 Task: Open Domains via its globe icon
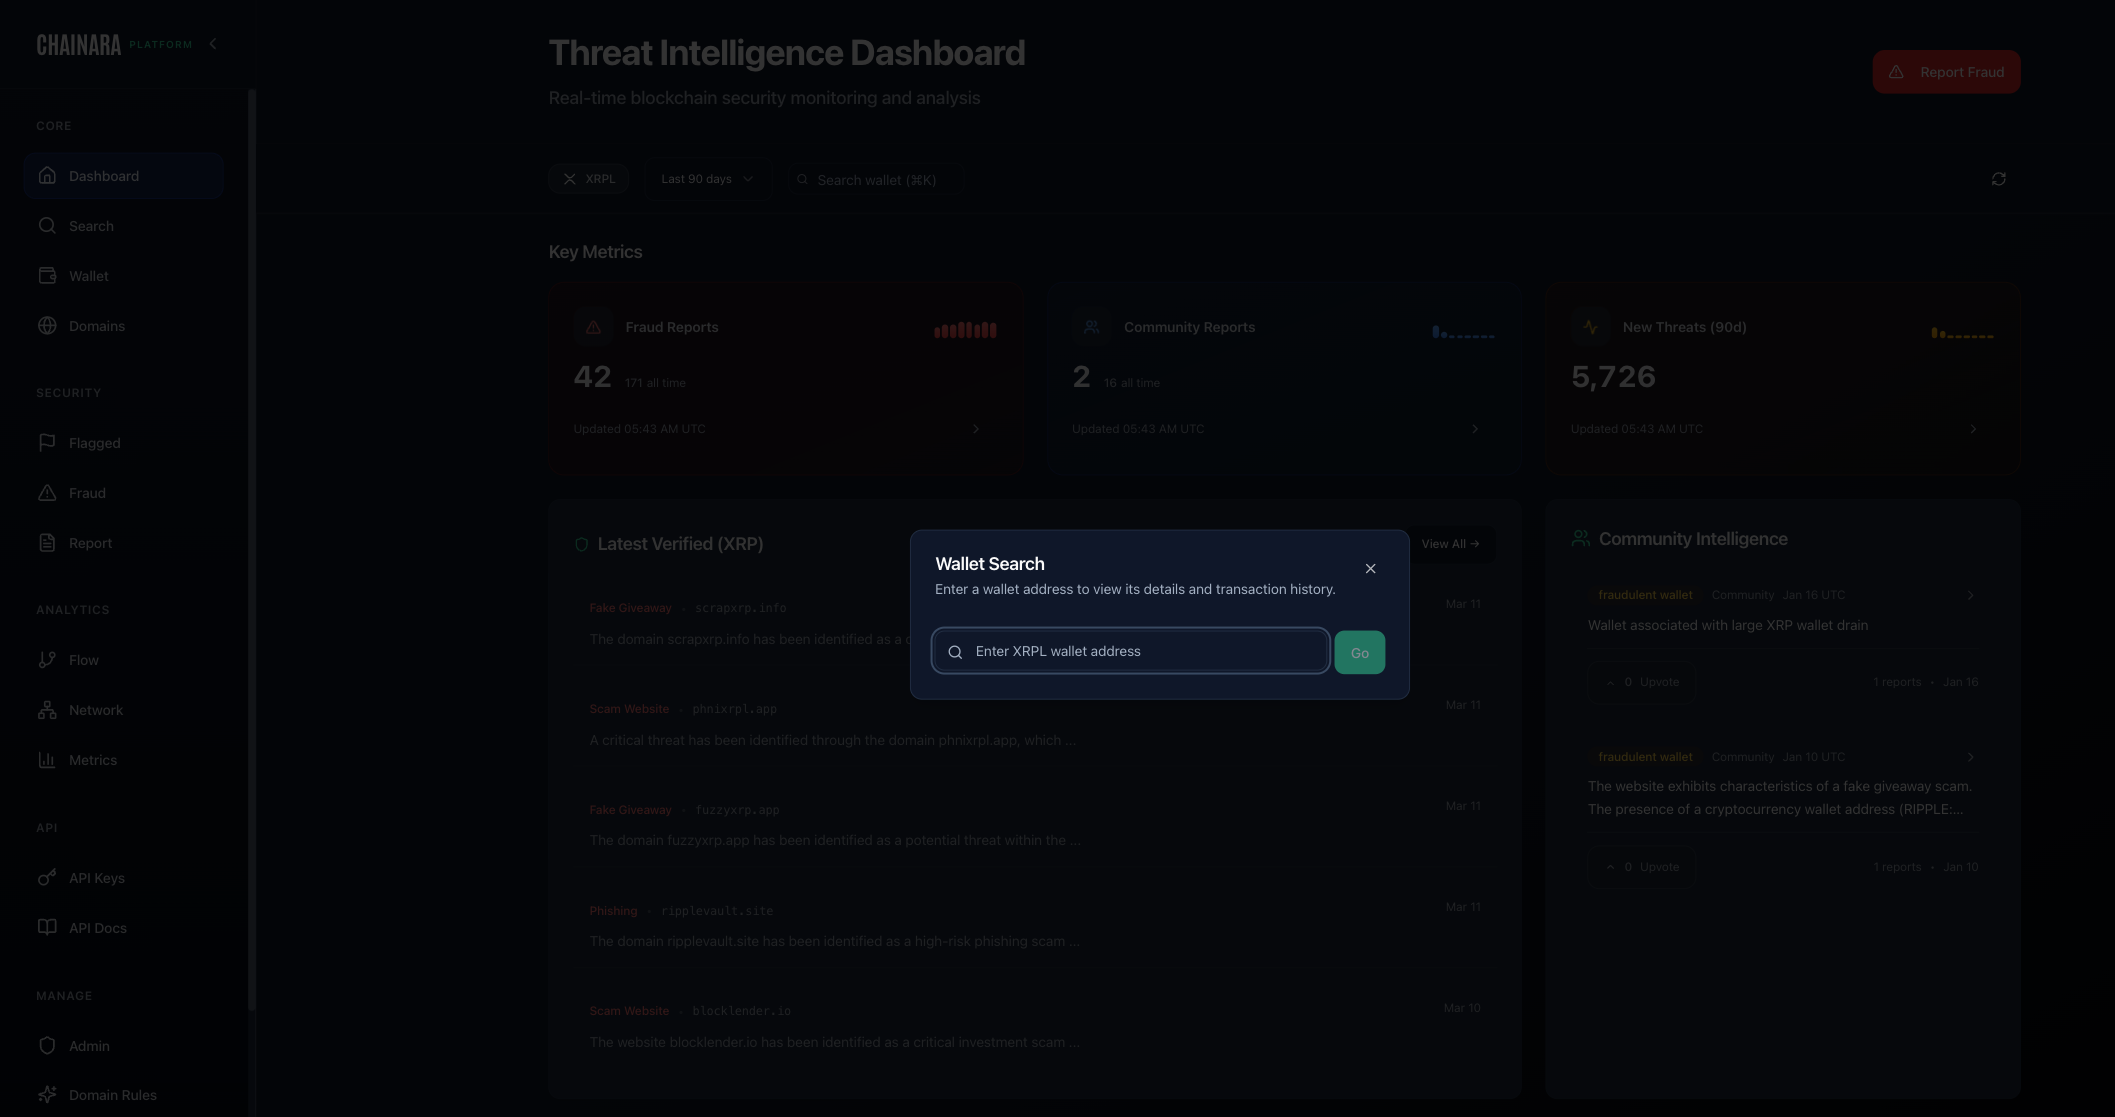point(47,325)
